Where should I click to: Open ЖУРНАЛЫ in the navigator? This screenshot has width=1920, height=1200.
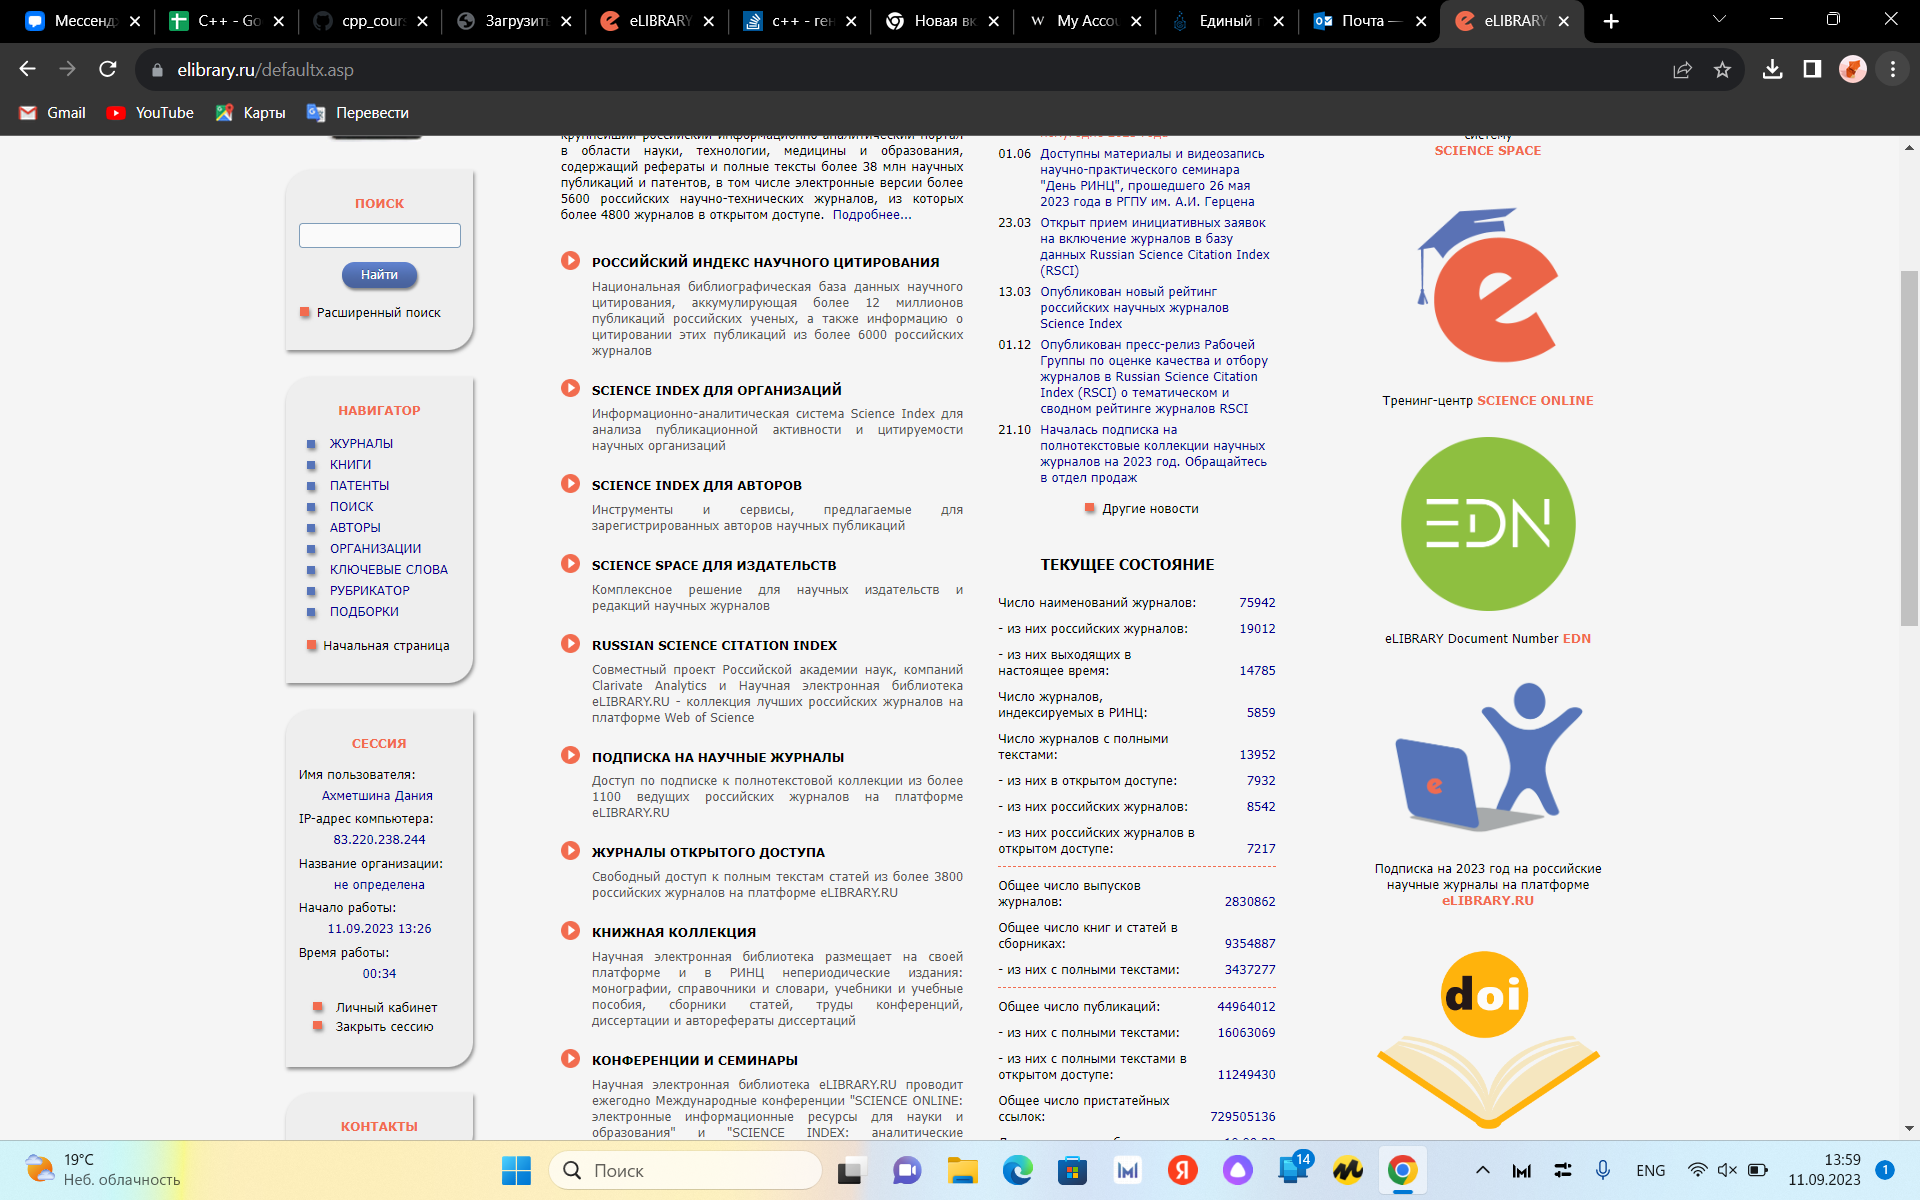(361, 444)
